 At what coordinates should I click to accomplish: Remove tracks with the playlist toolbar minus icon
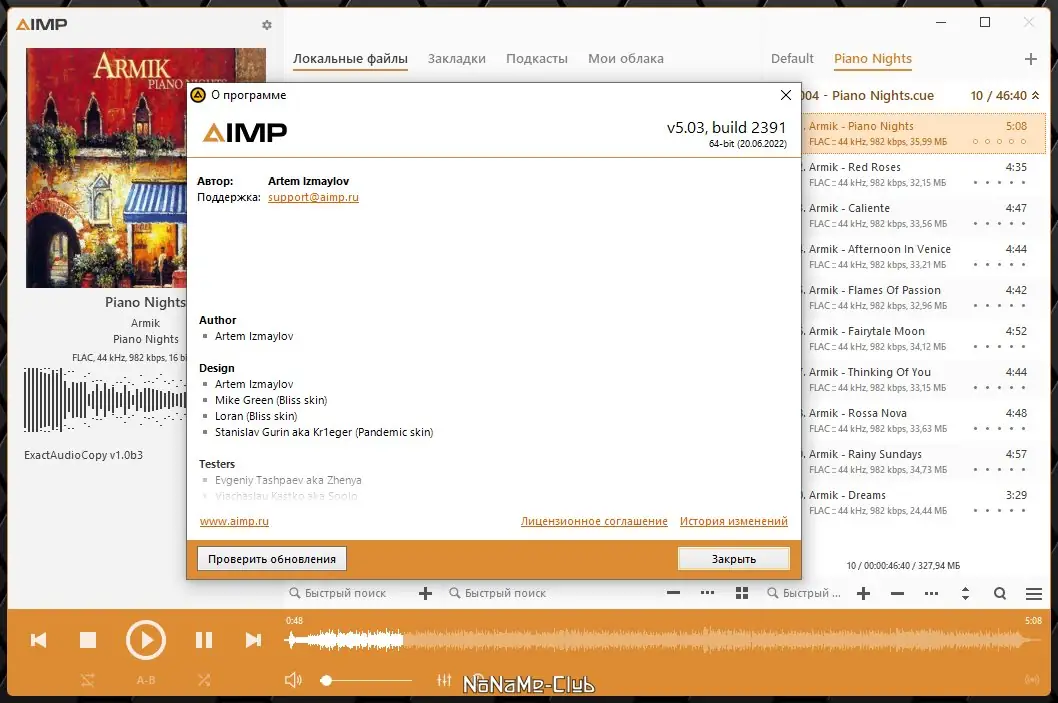click(x=897, y=594)
